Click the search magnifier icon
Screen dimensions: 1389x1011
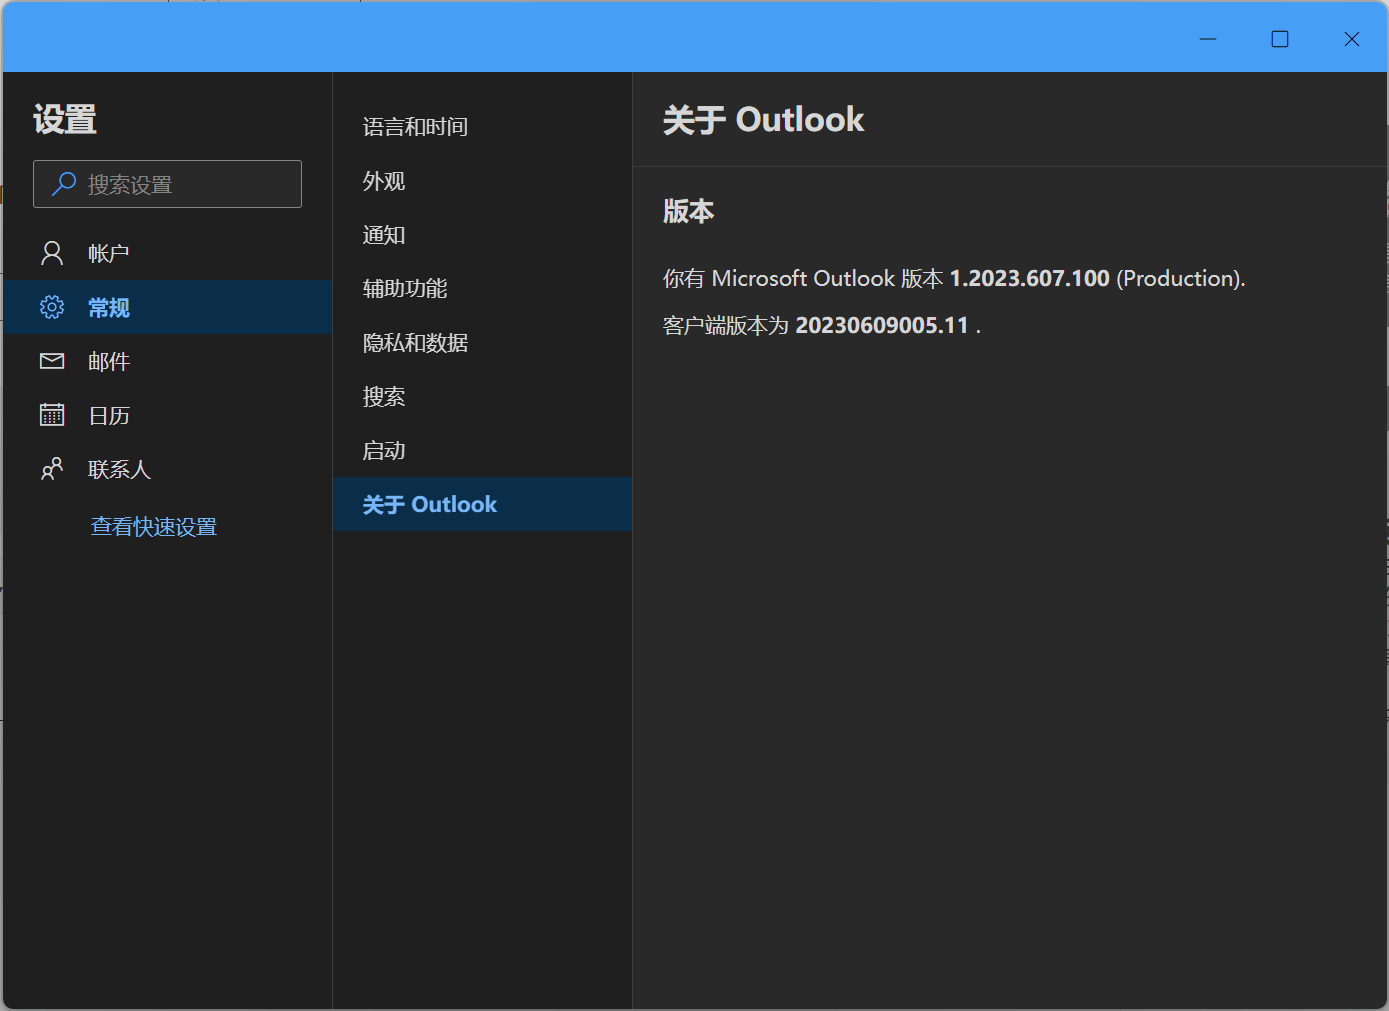click(x=64, y=184)
